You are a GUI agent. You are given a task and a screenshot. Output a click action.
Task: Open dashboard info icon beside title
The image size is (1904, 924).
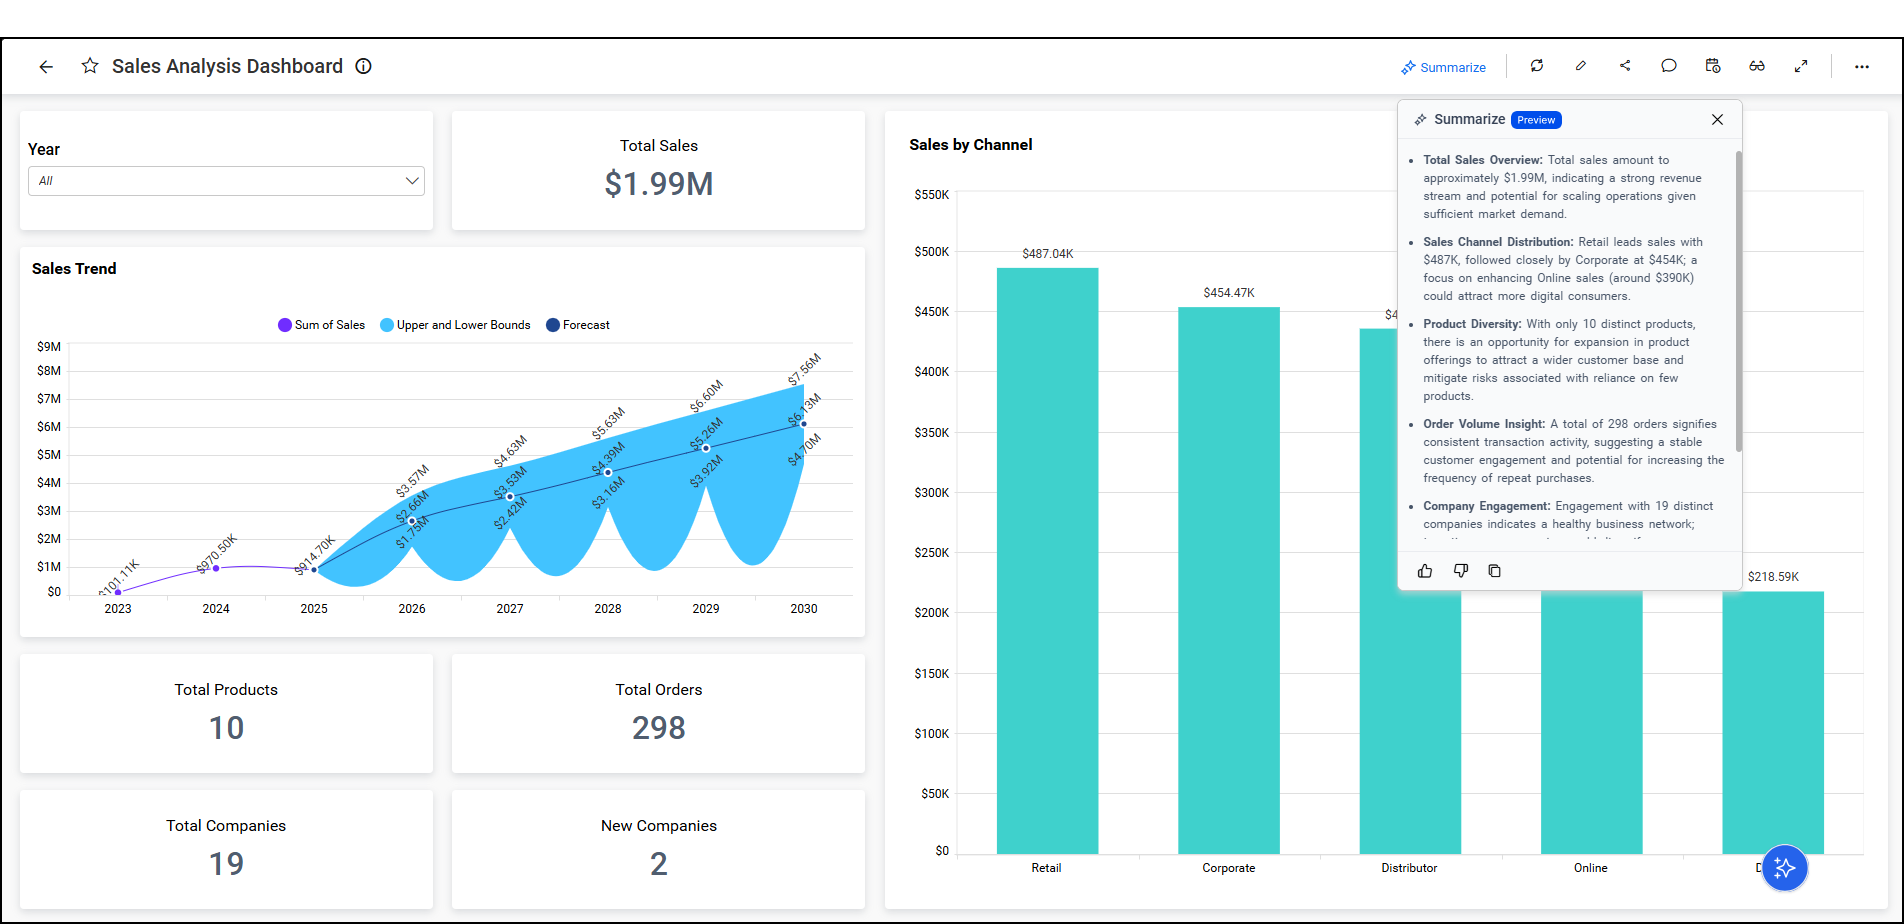(x=364, y=66)
